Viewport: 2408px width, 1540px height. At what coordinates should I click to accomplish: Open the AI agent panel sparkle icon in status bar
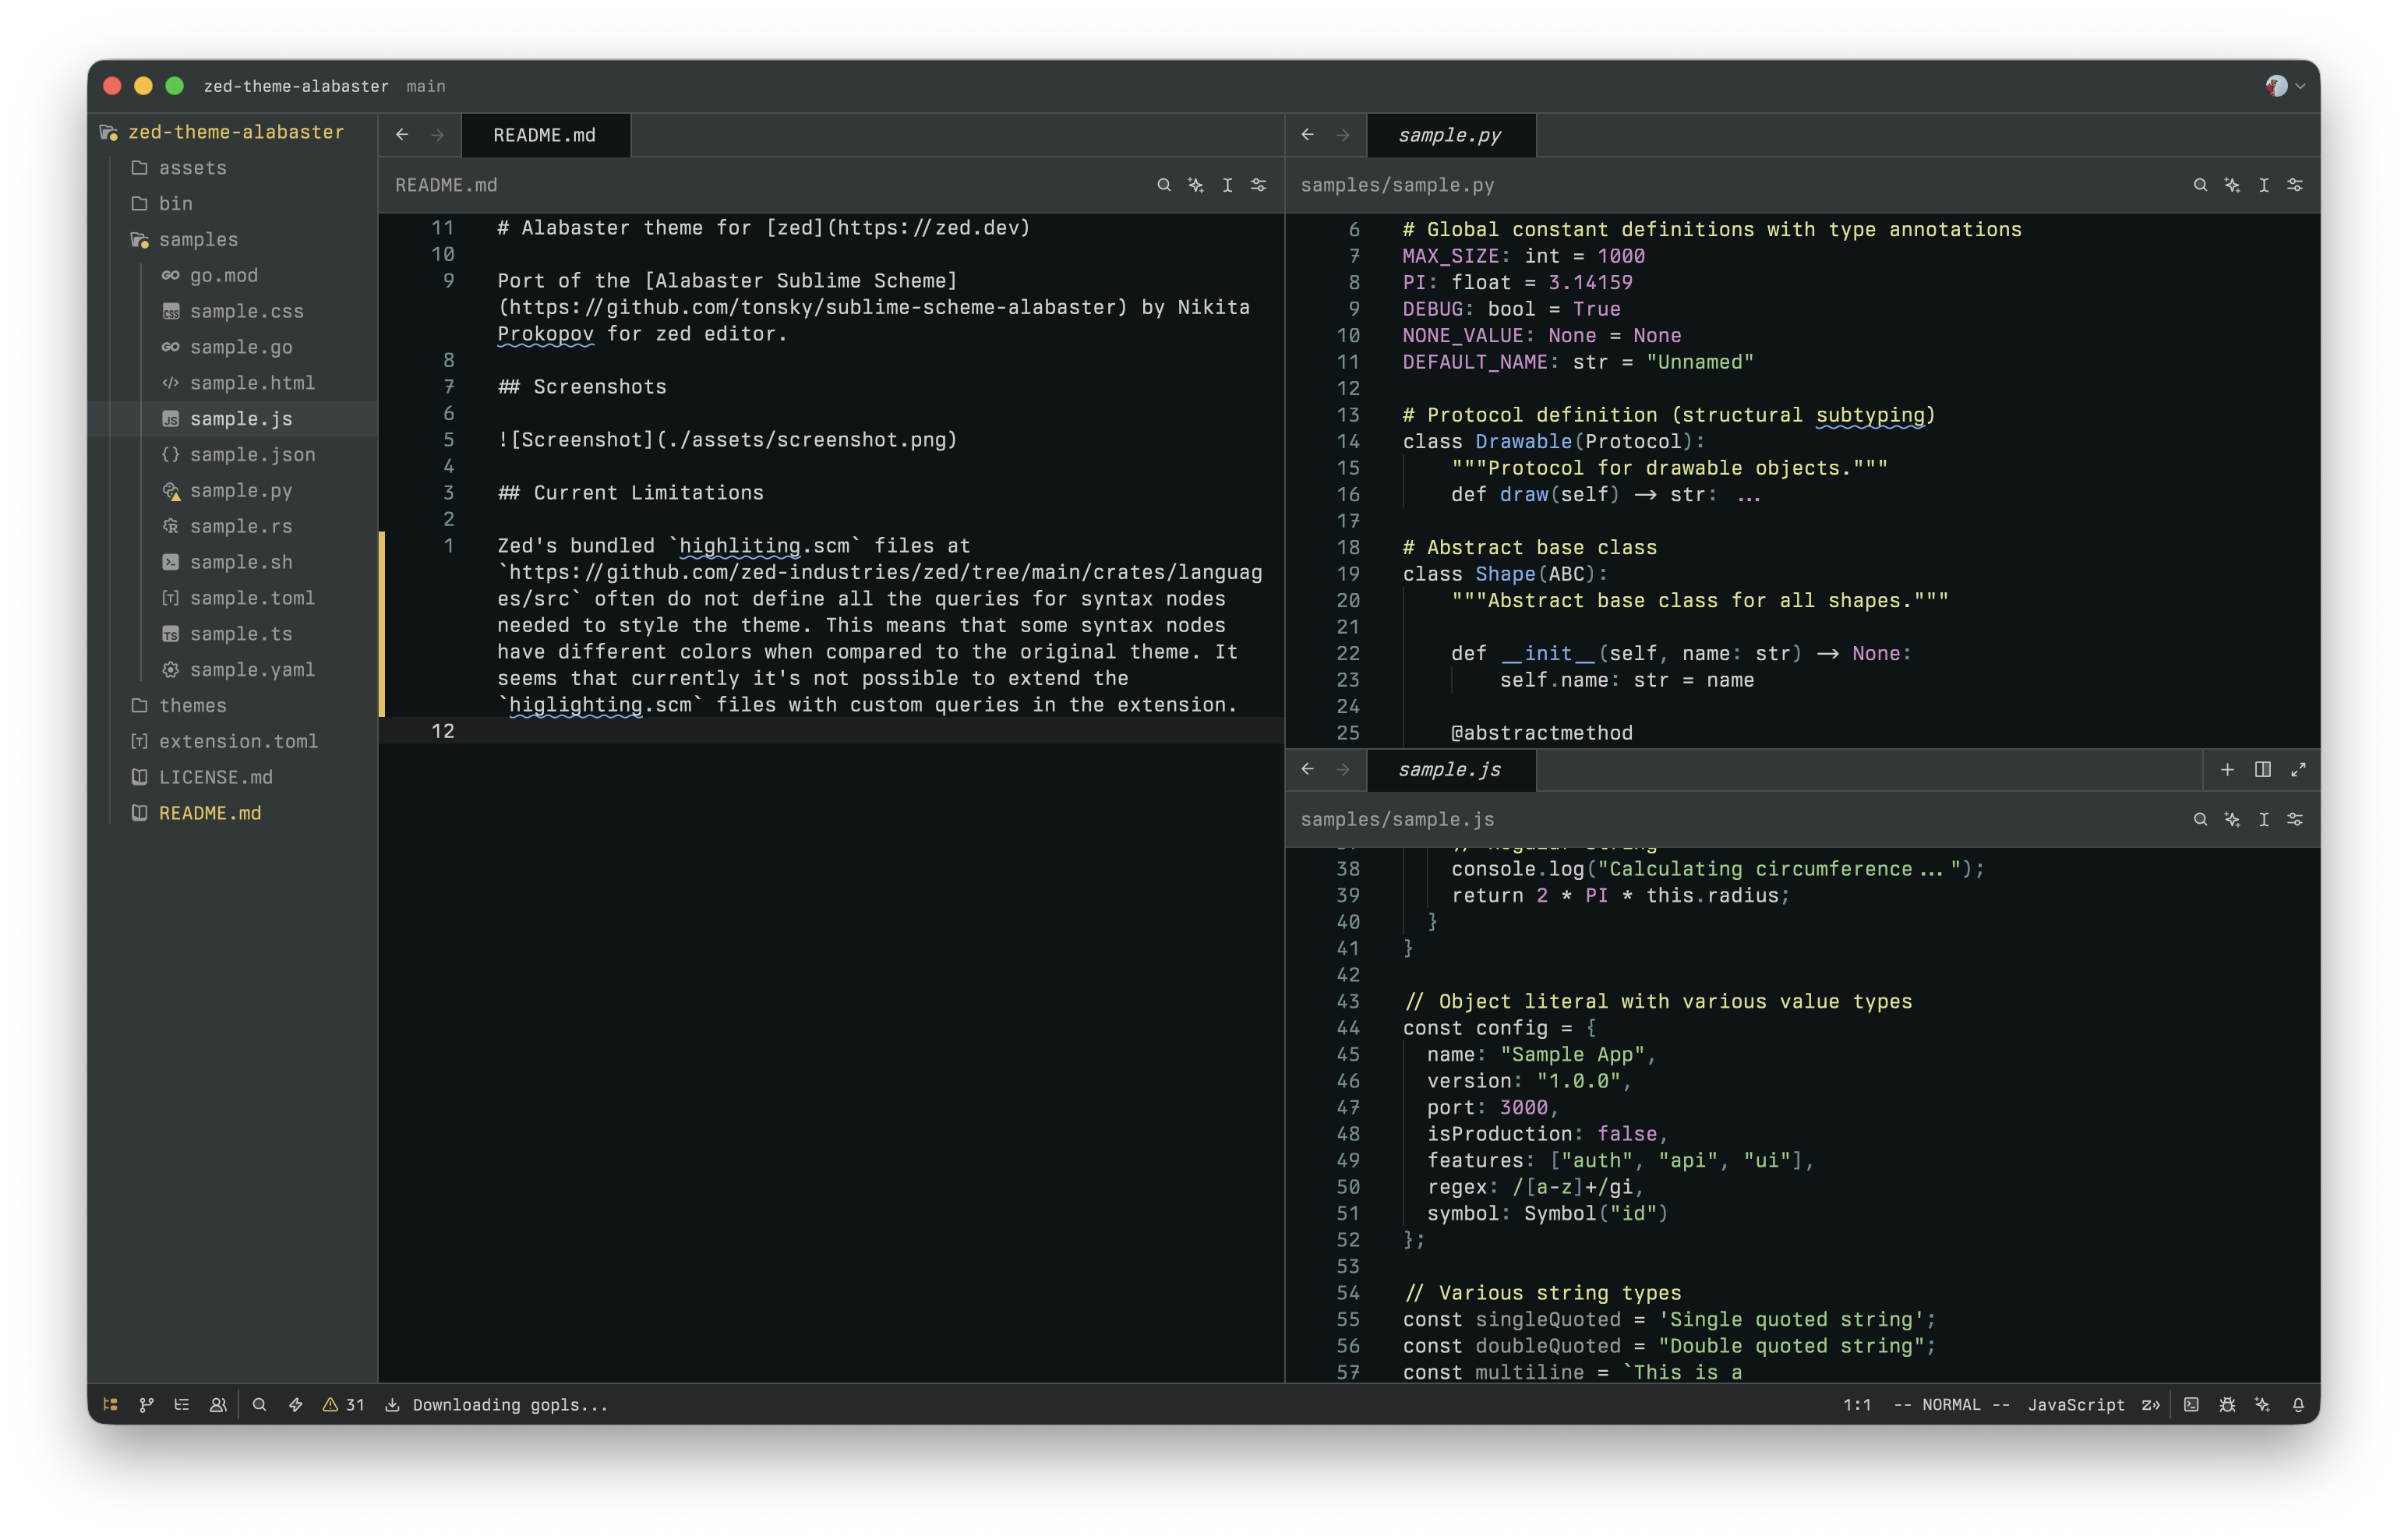tap(2262, 1404)
